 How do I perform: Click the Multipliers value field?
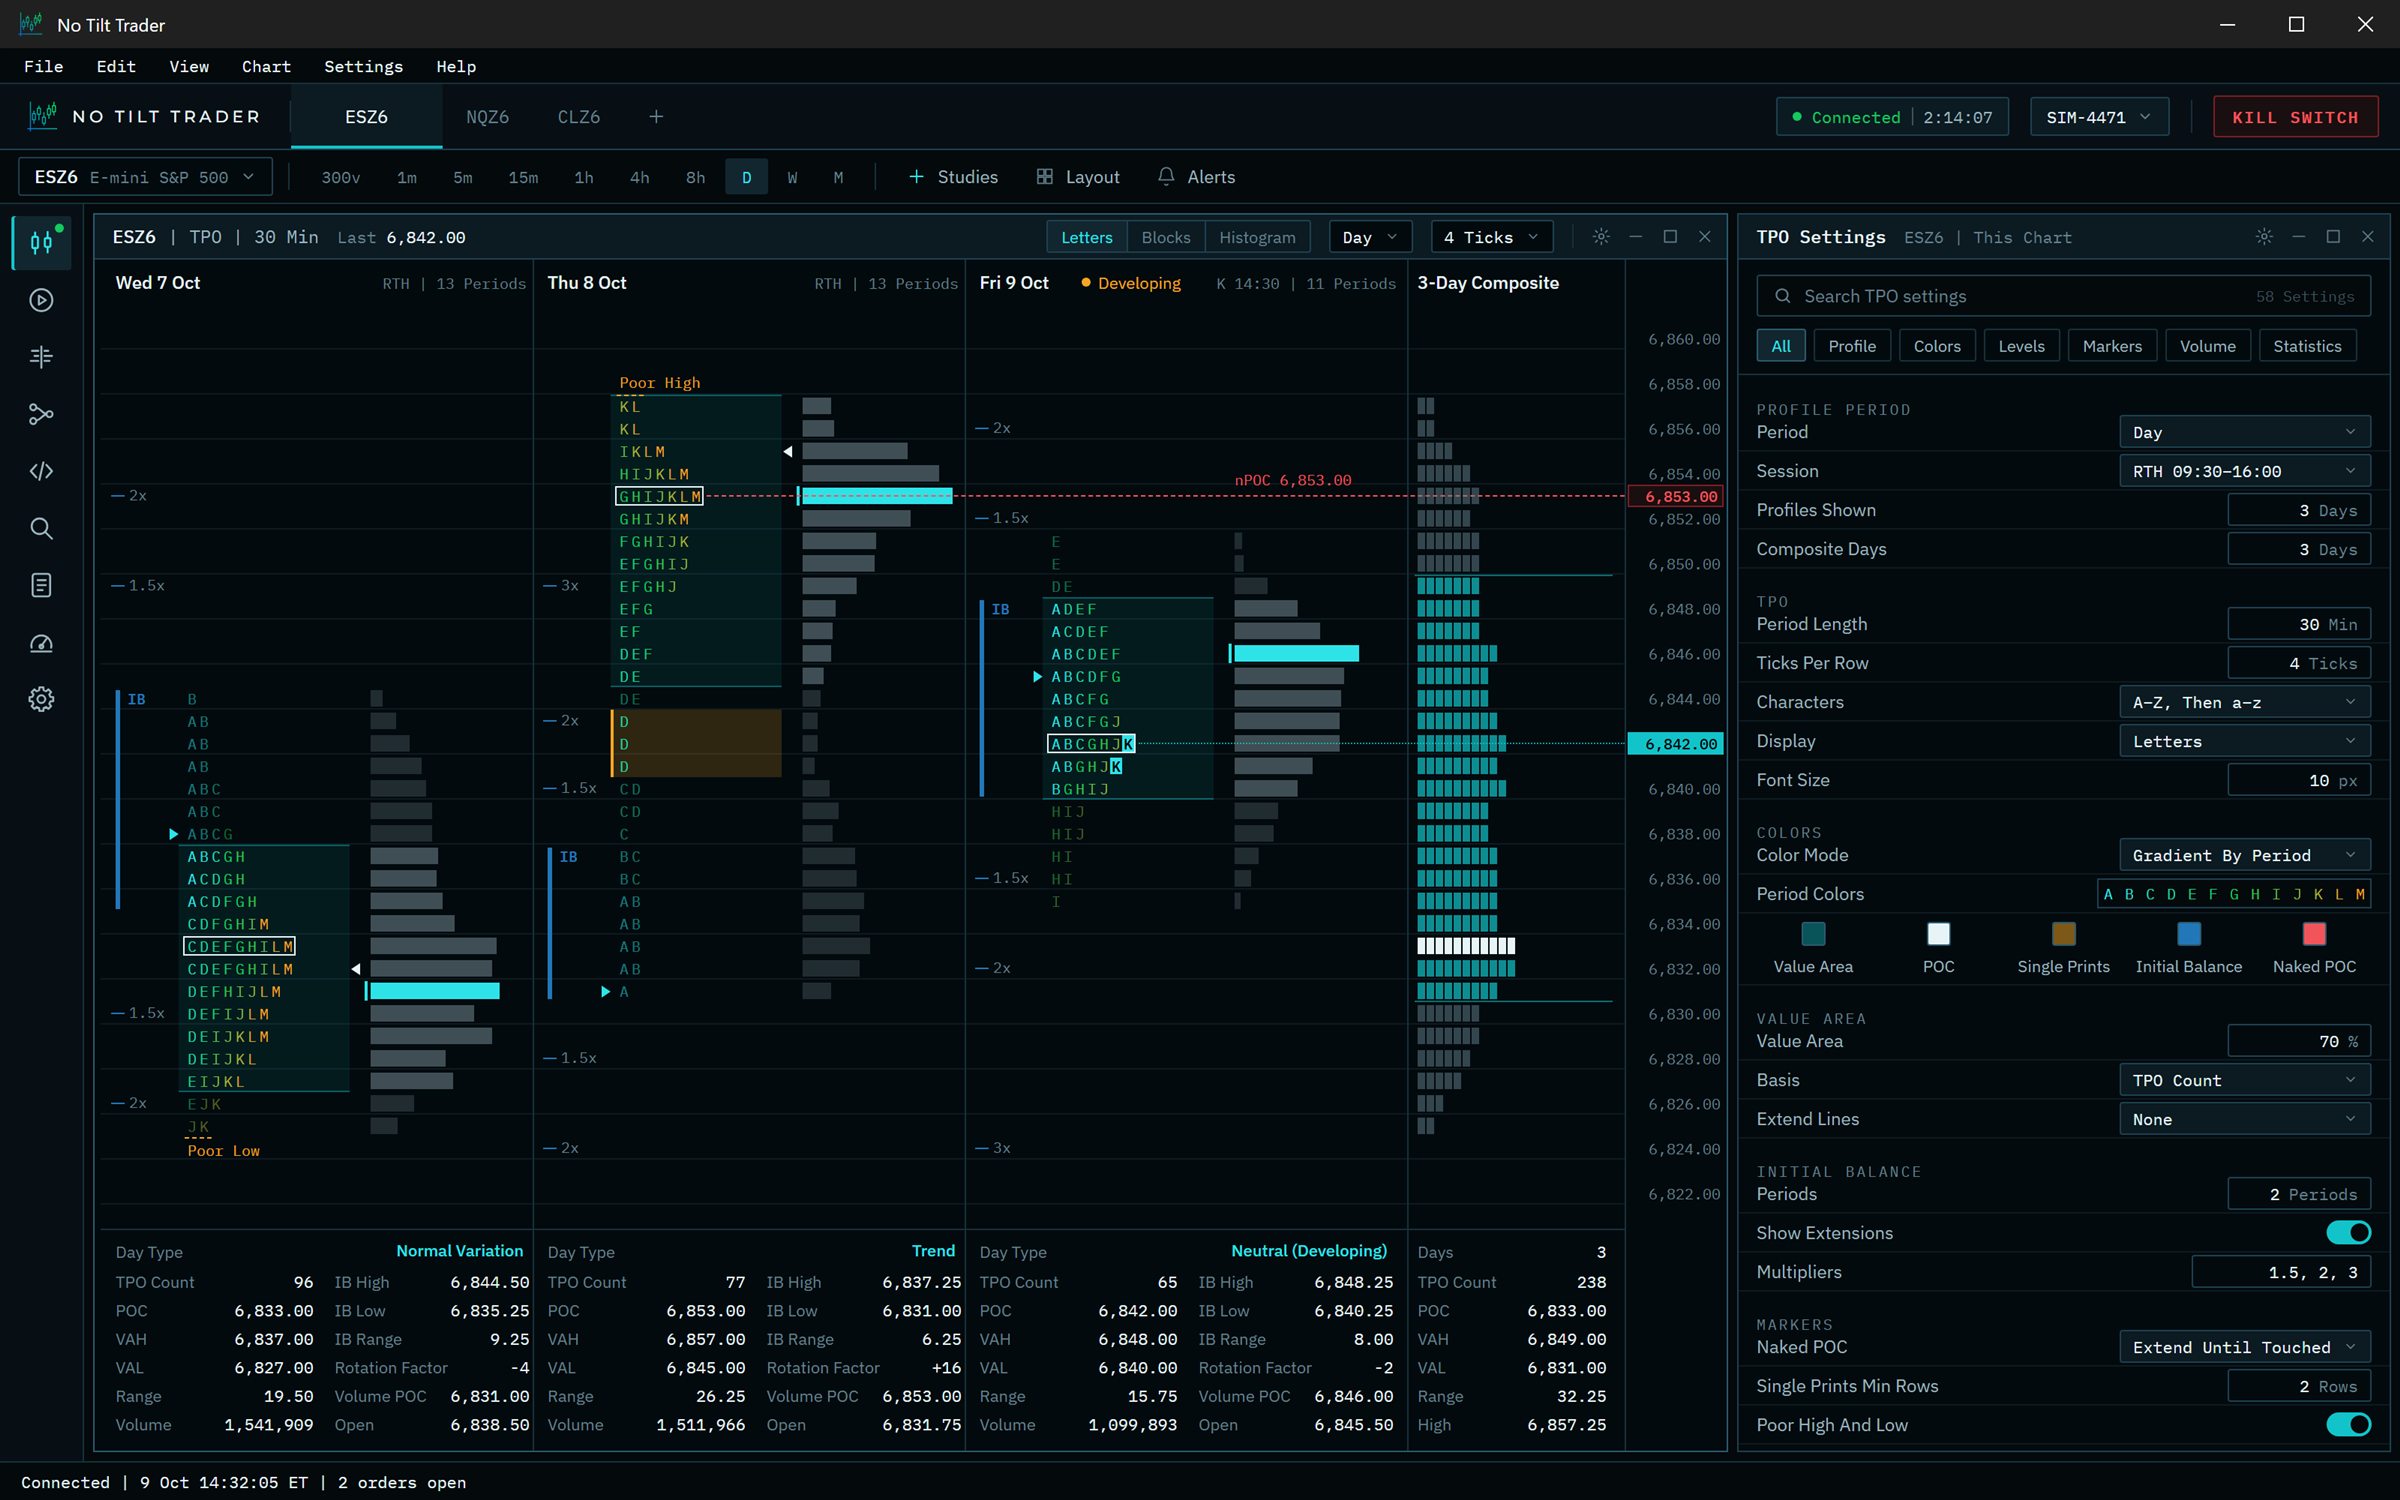[2280, 1272]
